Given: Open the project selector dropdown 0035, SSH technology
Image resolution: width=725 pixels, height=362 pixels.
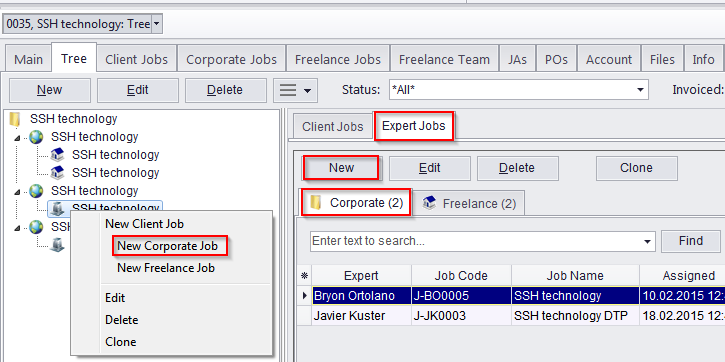Looking at the screenshot, I should 157,24.
